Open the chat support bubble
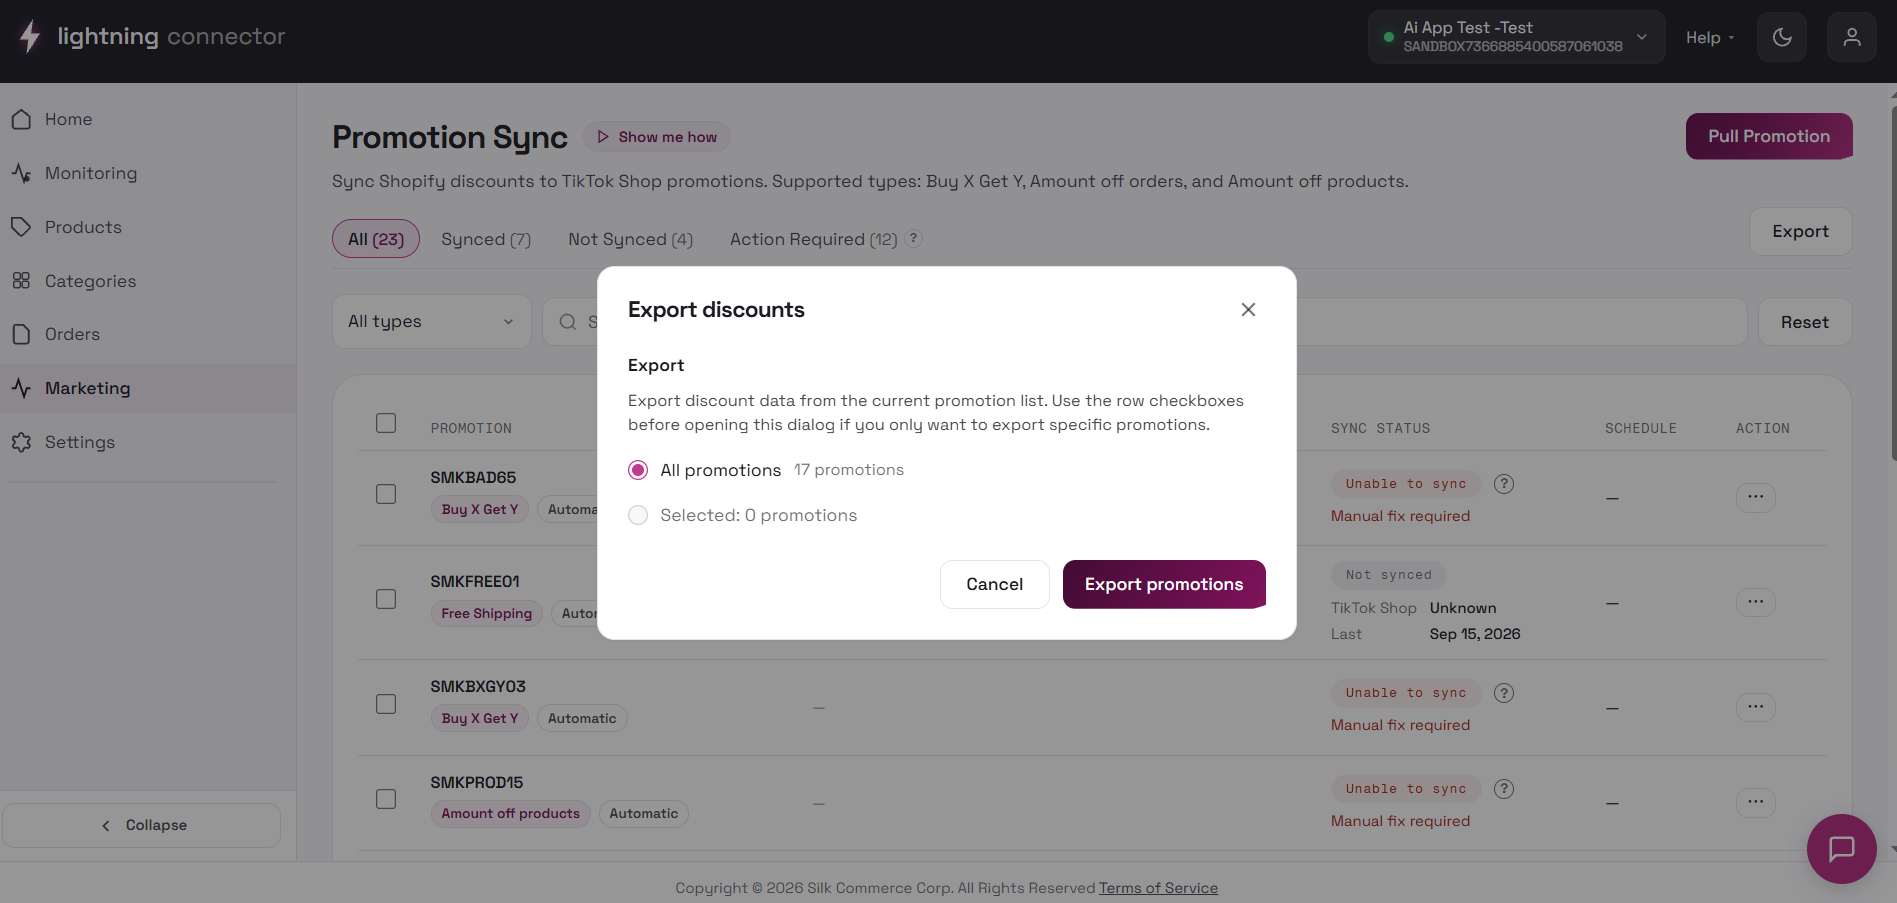 coord(1841,849)
